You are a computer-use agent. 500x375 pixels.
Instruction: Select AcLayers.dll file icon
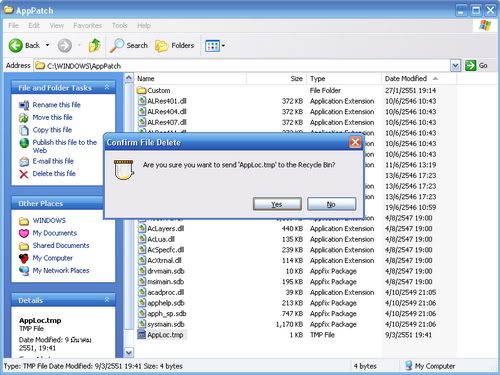(142, 228)
